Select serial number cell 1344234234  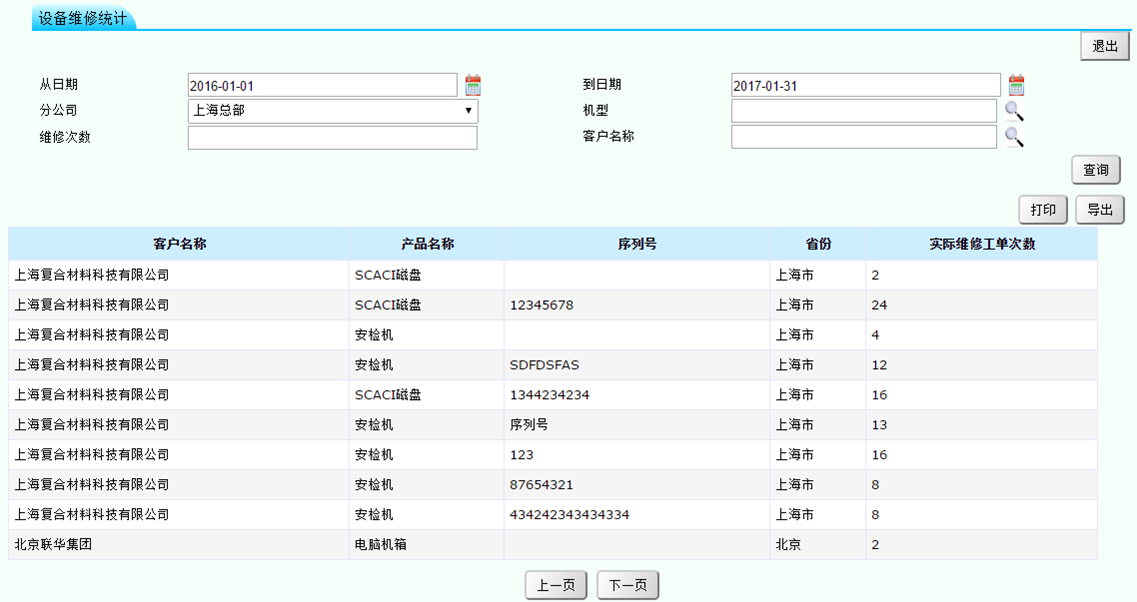click(x=637, y=395)
